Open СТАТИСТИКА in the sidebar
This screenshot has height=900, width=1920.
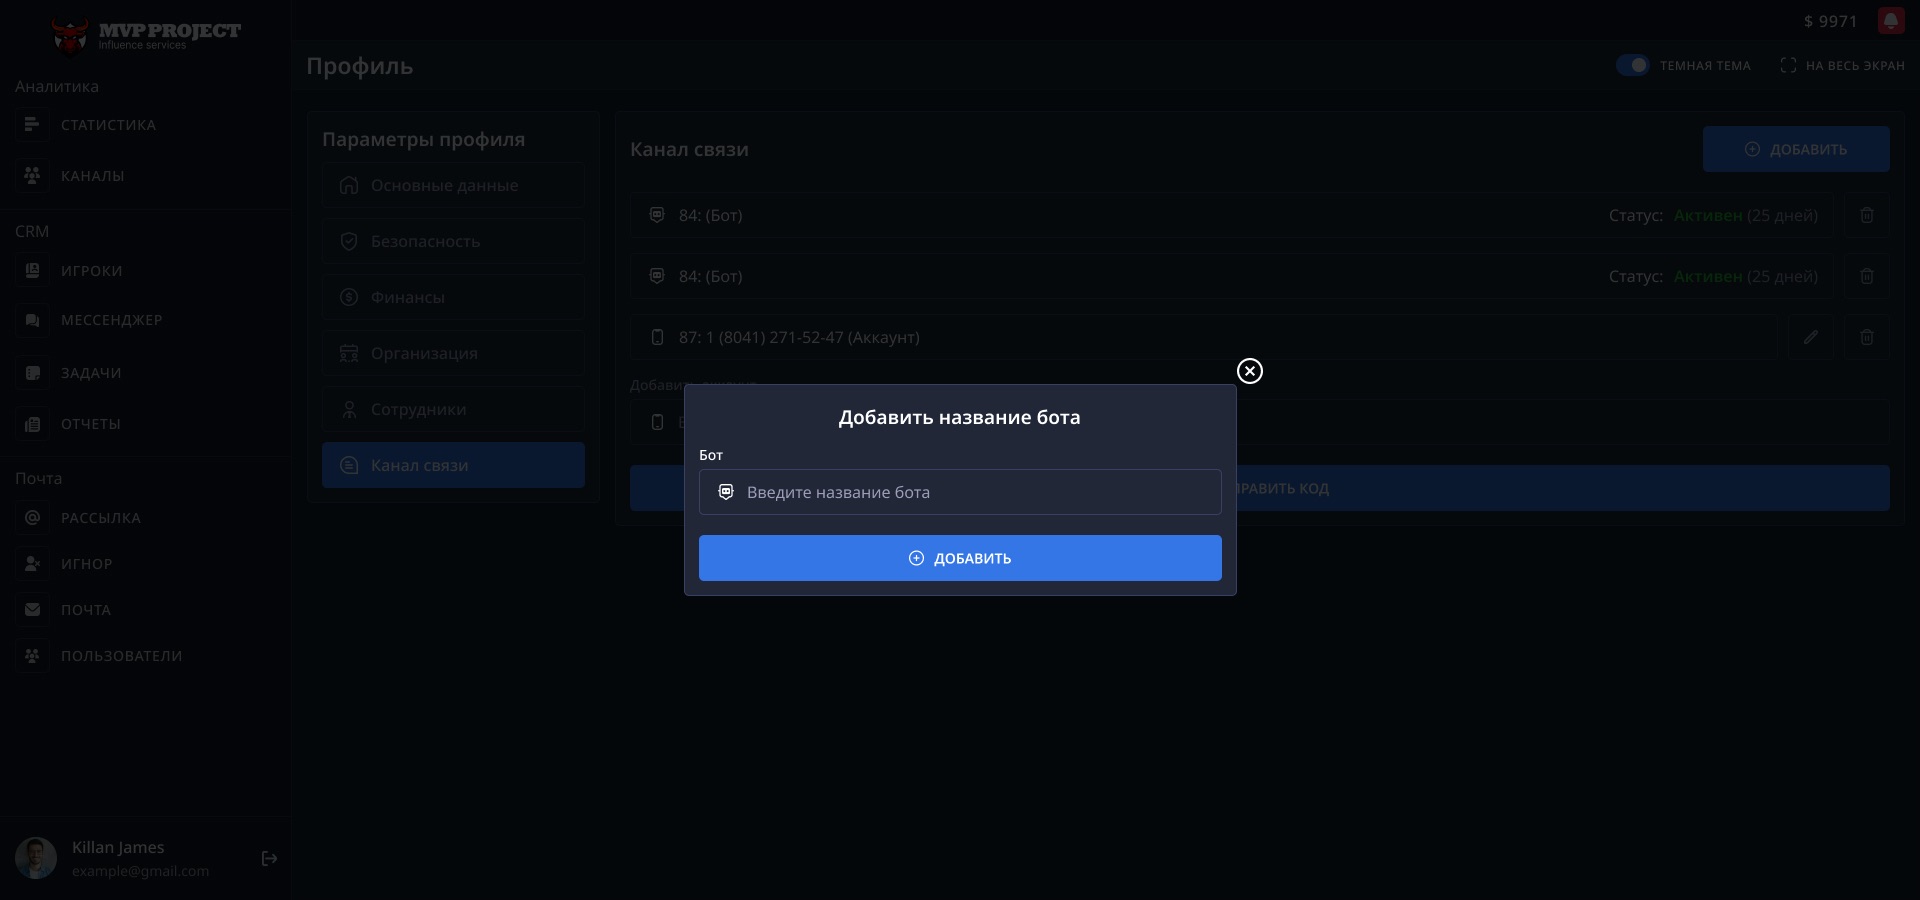(108, 125)
